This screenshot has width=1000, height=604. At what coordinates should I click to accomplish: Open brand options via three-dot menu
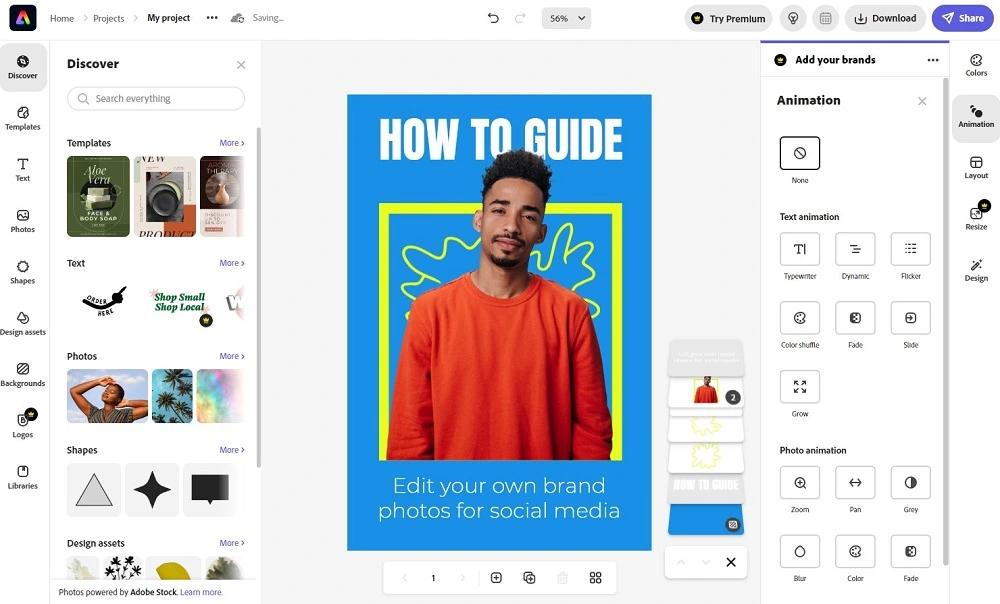933,59
